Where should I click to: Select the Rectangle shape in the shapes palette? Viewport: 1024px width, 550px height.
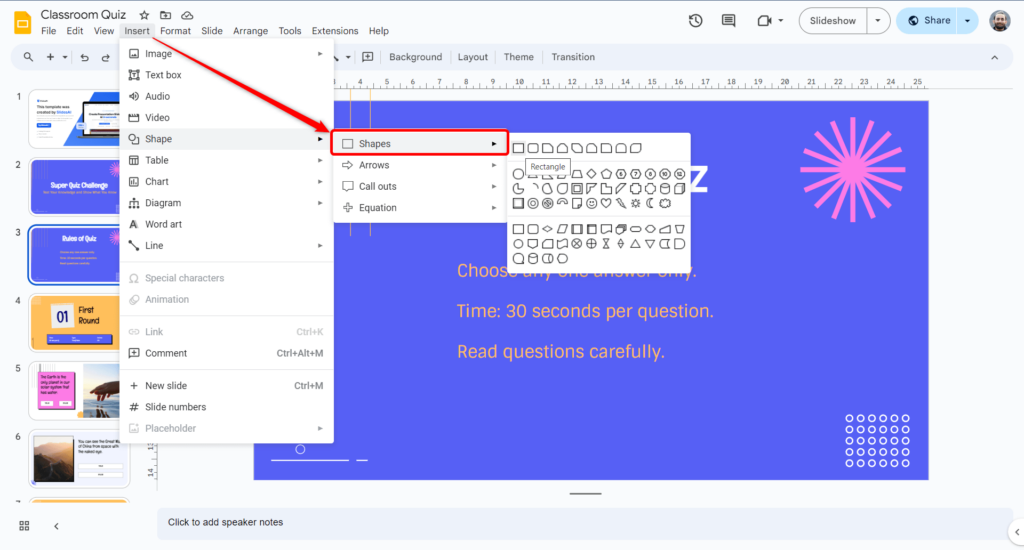click(518, 148)
